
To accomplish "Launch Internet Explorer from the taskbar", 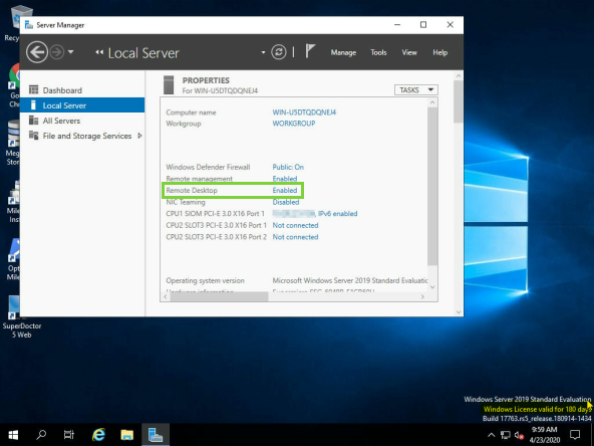I will (98, 435).
